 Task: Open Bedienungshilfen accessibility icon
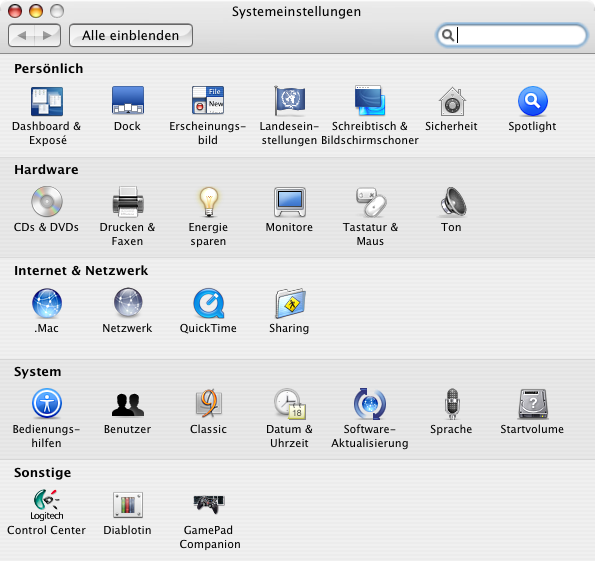[x=47, y=403]
